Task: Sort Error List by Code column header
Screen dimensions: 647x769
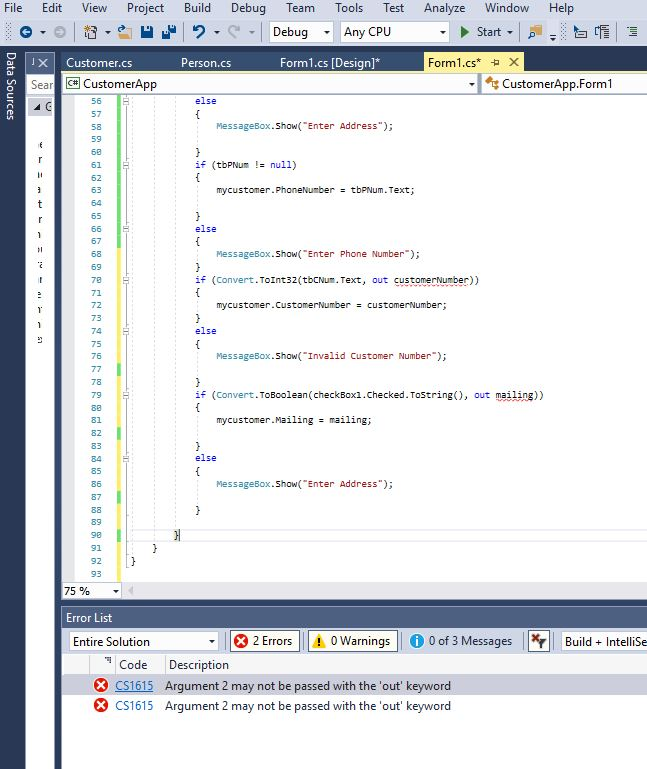Action: pyautogui.click(x=133, y=665)
